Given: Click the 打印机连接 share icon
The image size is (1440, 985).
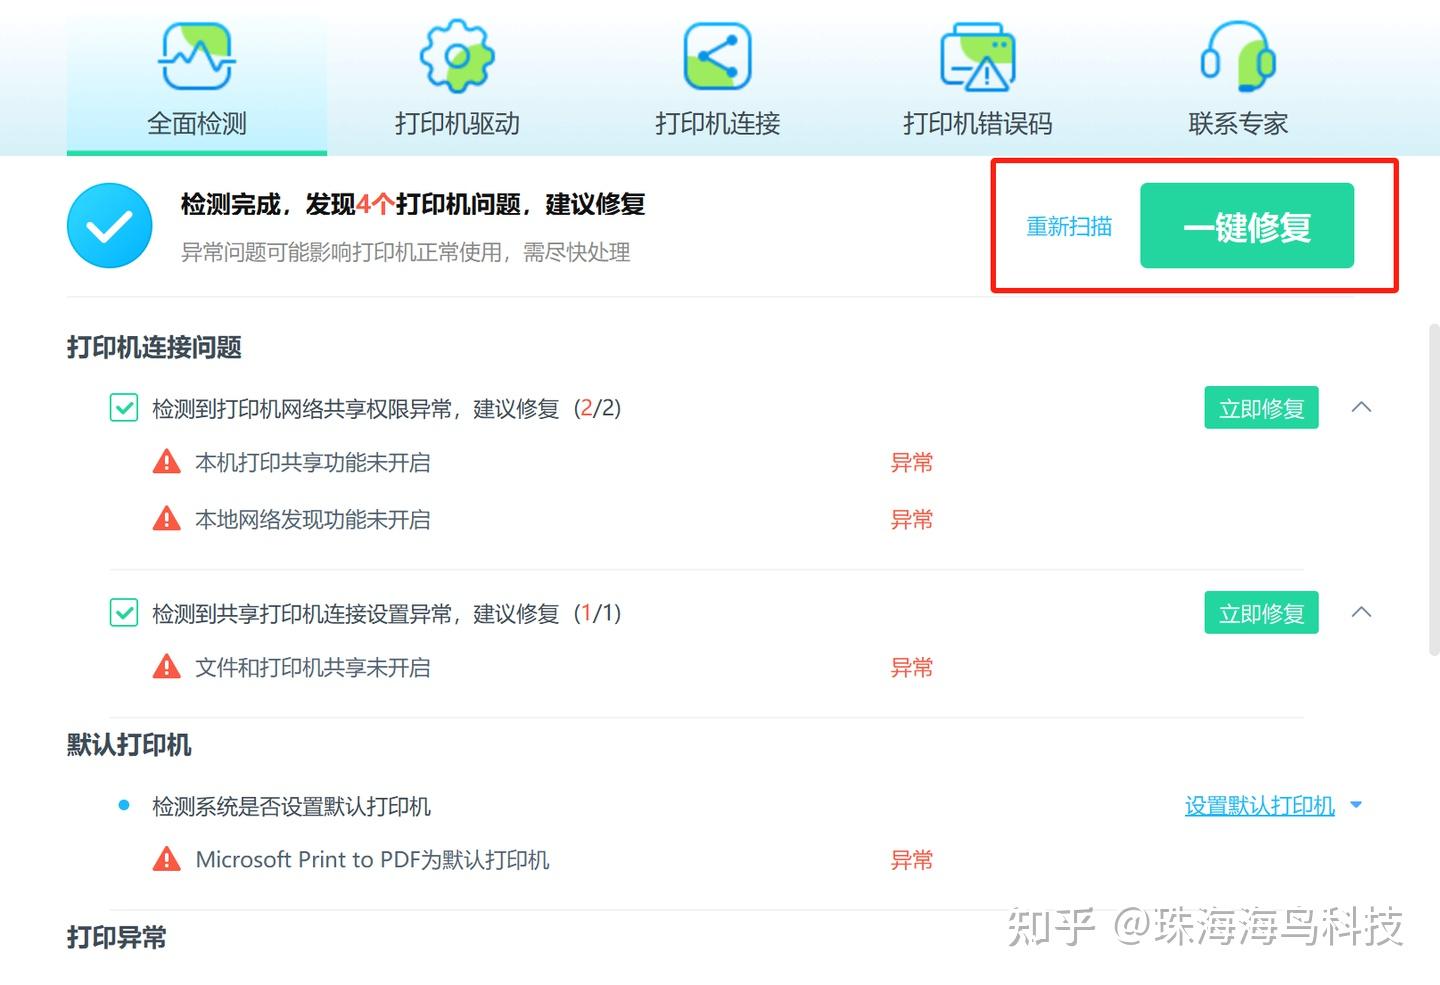Looking at the screenshot, I should [716, 57].
